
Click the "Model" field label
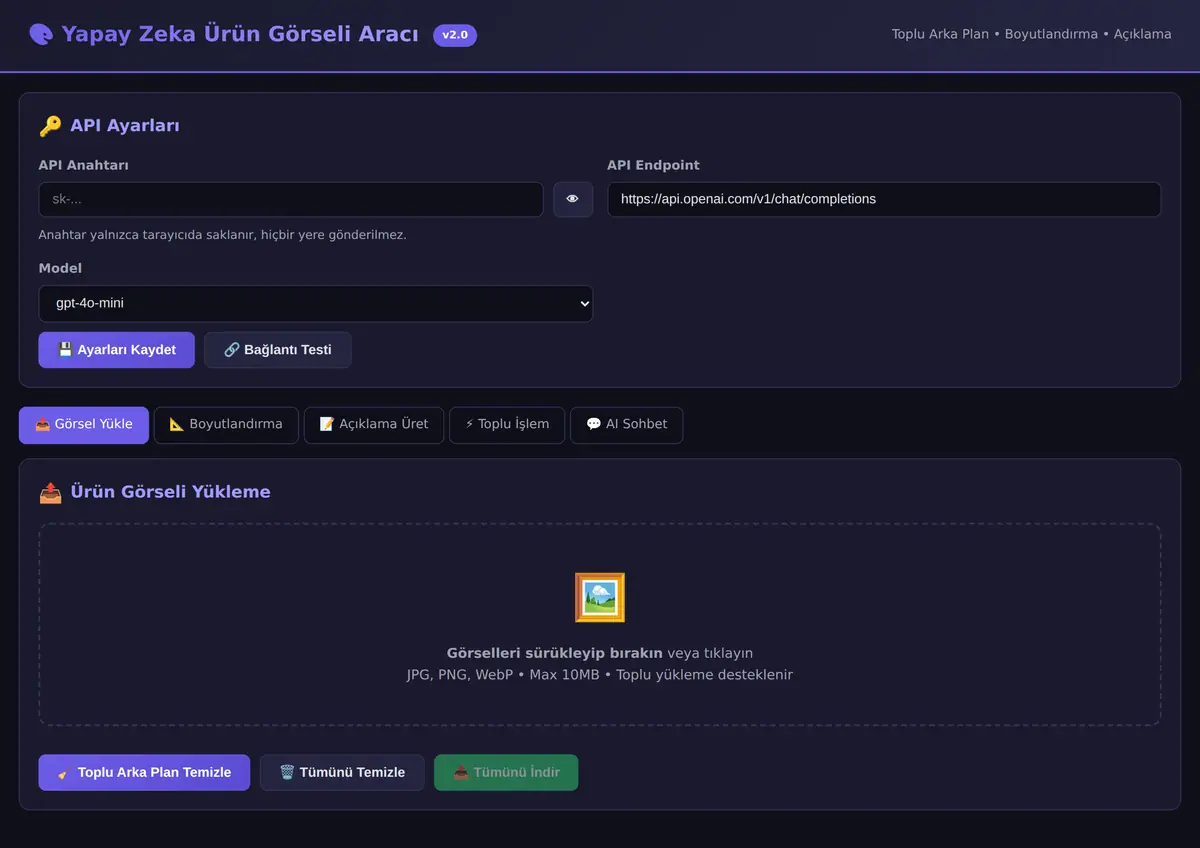[x=61, y=268]
